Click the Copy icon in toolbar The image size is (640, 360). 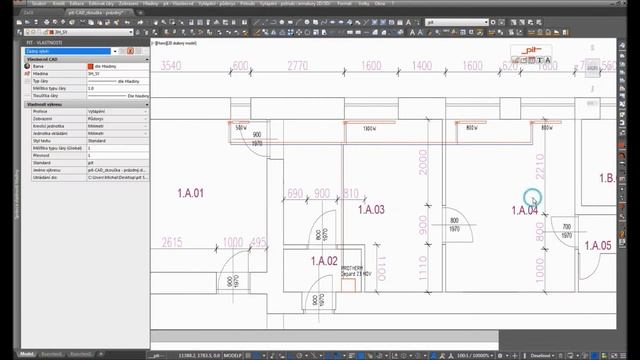coord(91,22)
